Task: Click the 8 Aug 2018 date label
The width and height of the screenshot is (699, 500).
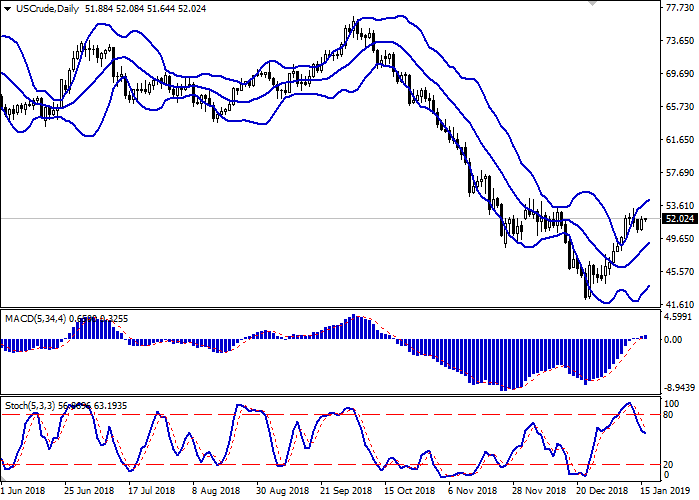Action: tap(217, 491)
